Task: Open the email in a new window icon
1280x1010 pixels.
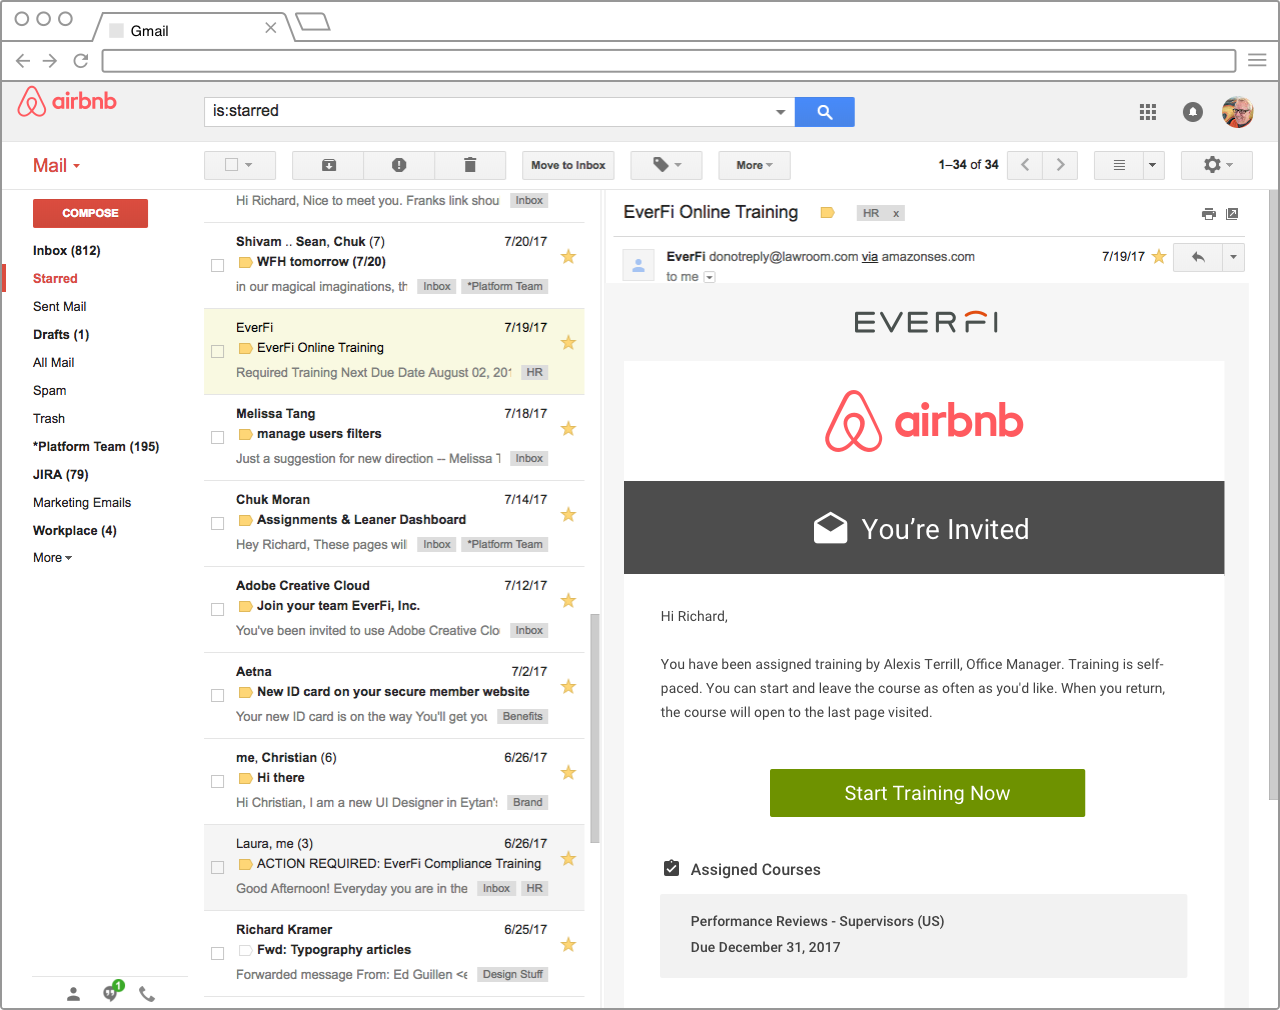Action: point(1232,213)
